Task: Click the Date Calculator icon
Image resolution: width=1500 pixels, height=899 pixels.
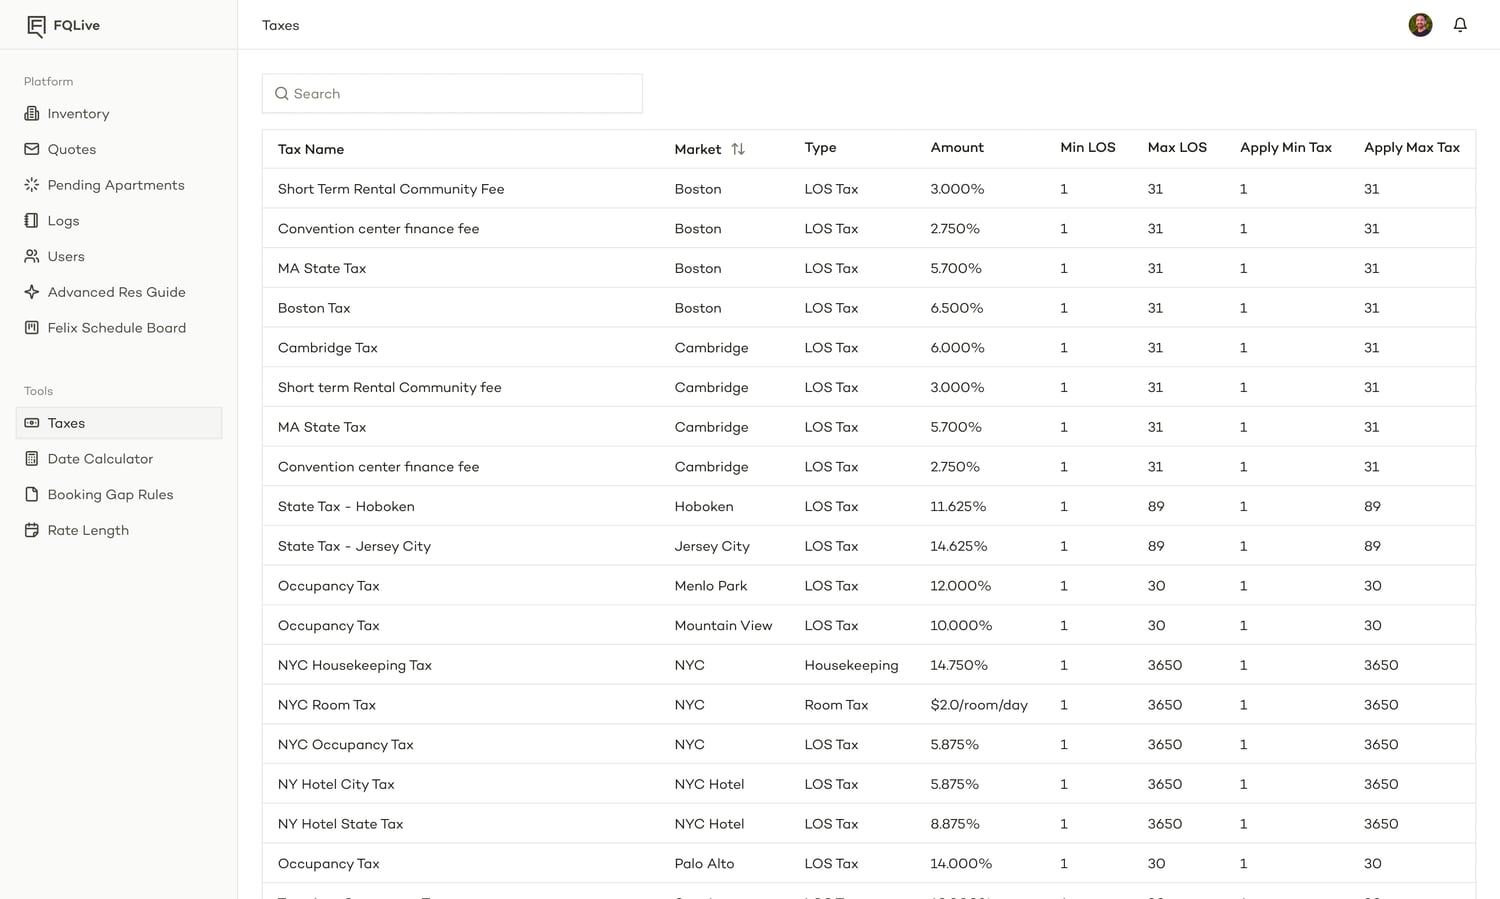Action: point(32,459)
